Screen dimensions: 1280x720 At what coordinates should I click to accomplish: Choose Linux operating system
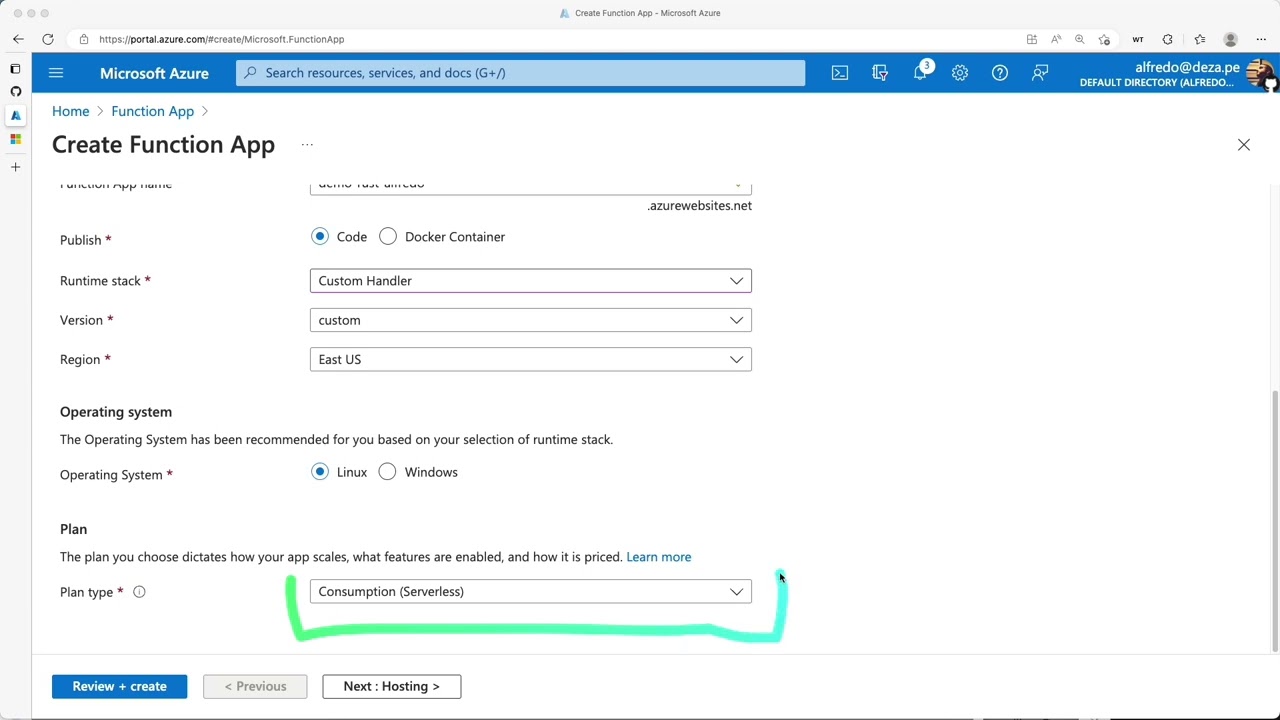coord(320,472)
